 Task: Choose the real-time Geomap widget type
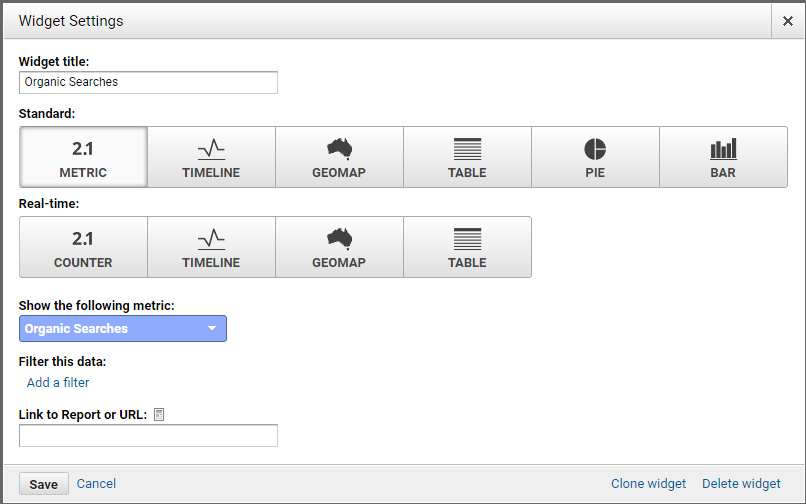pos(339,247)
